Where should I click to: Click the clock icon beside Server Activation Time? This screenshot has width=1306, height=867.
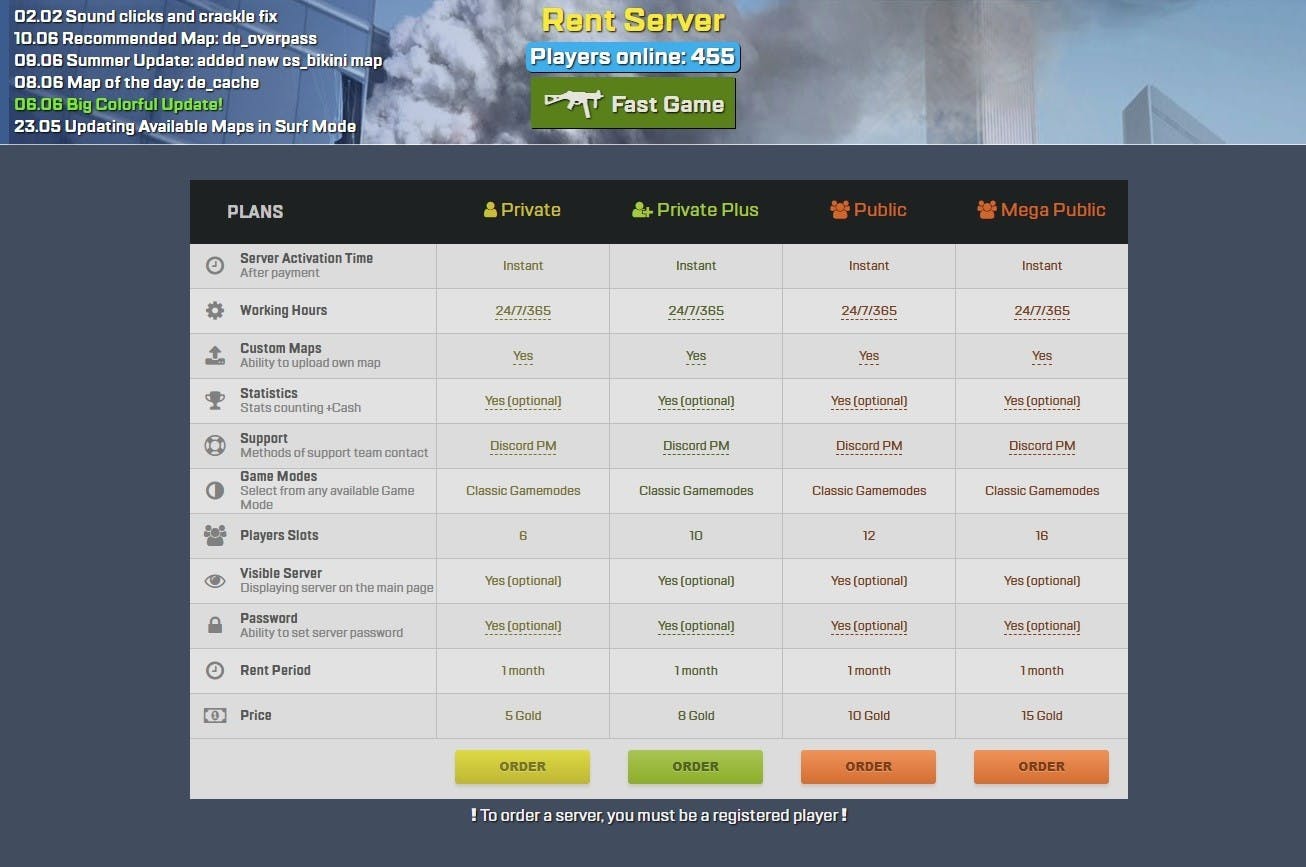coord(215,266)
